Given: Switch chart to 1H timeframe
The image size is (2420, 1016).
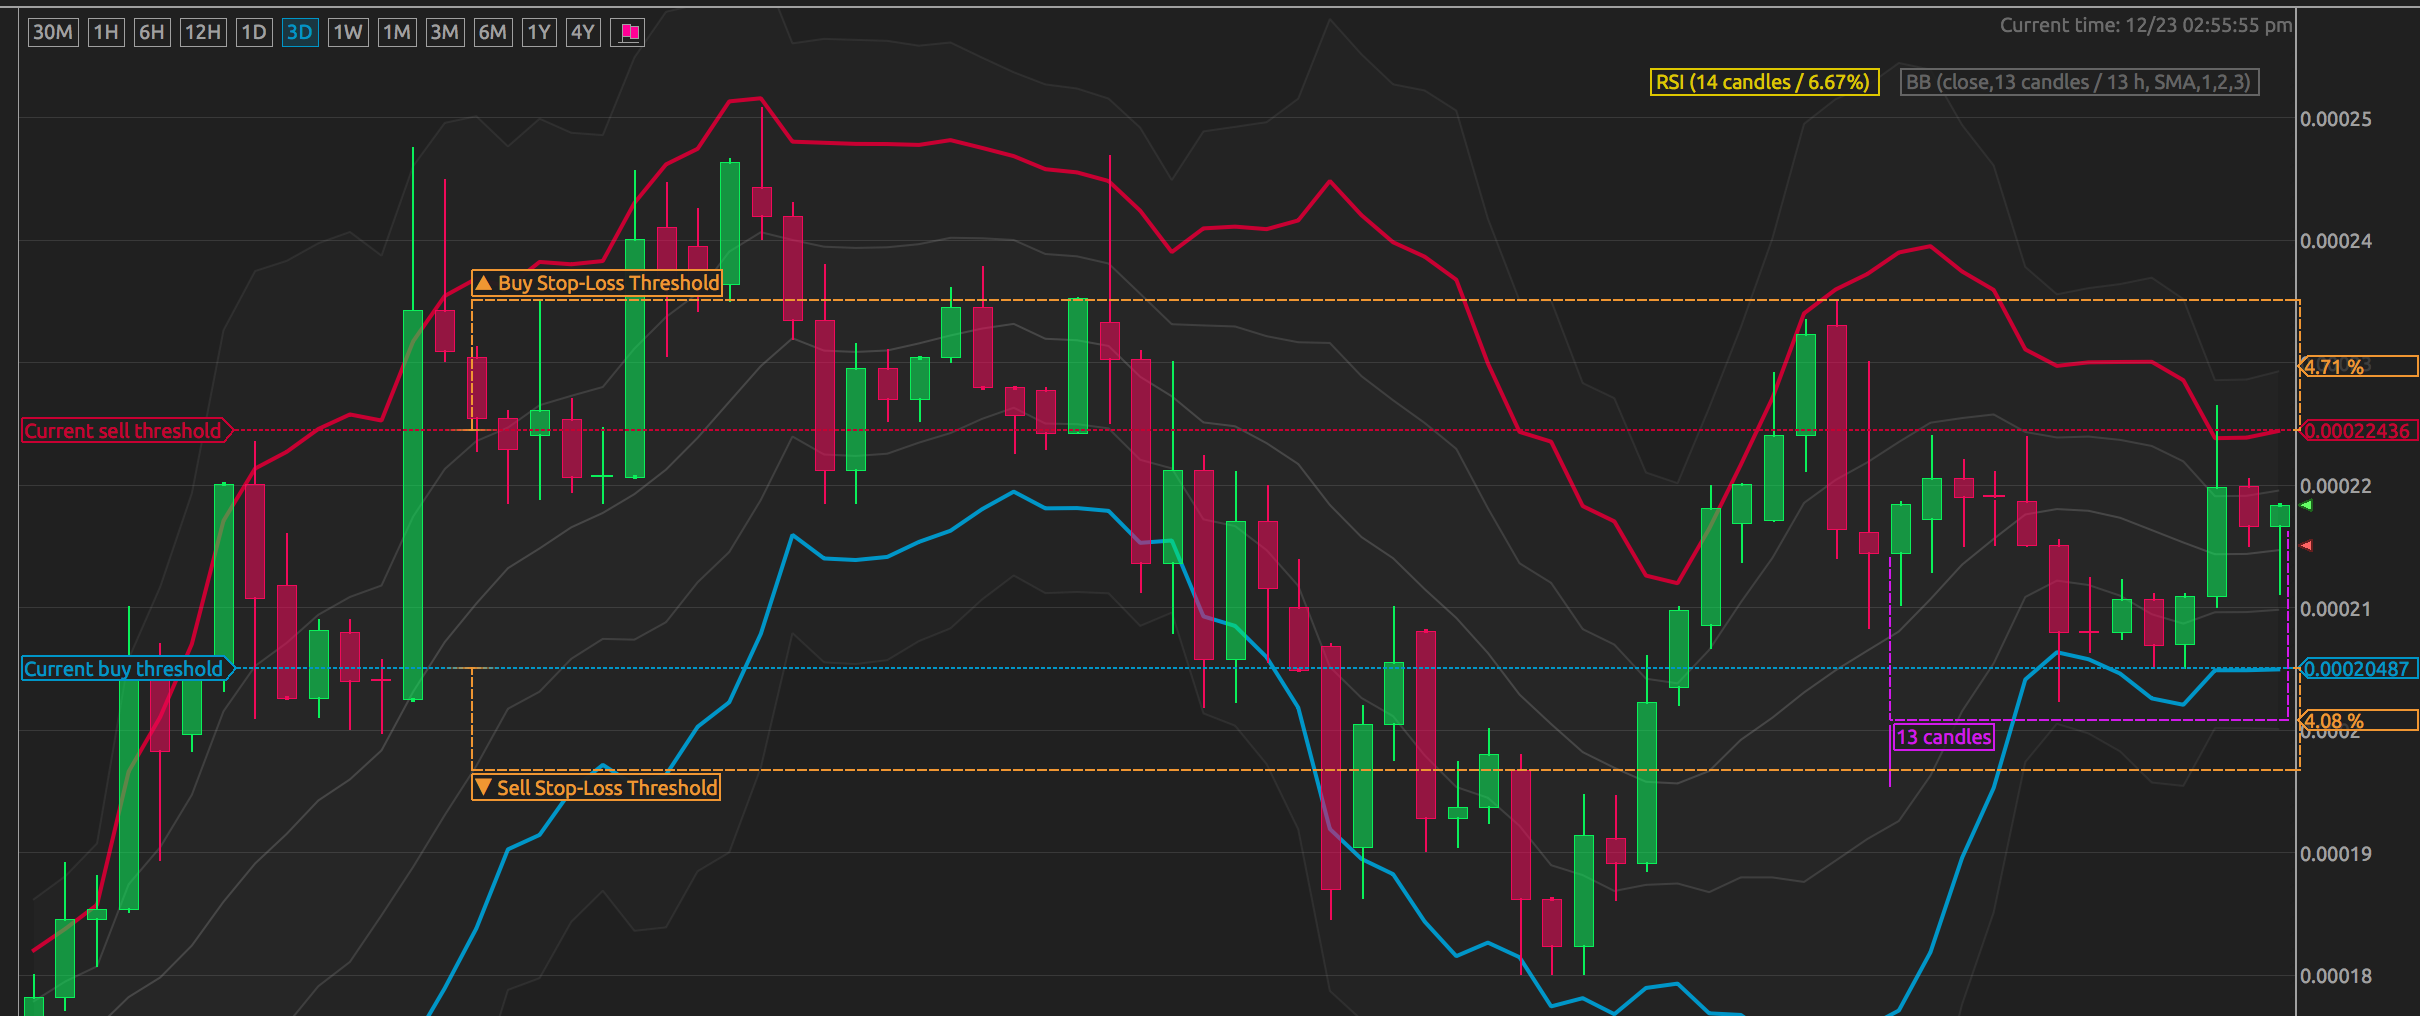Looking at the screenshot, I should (x=106, y=32).
